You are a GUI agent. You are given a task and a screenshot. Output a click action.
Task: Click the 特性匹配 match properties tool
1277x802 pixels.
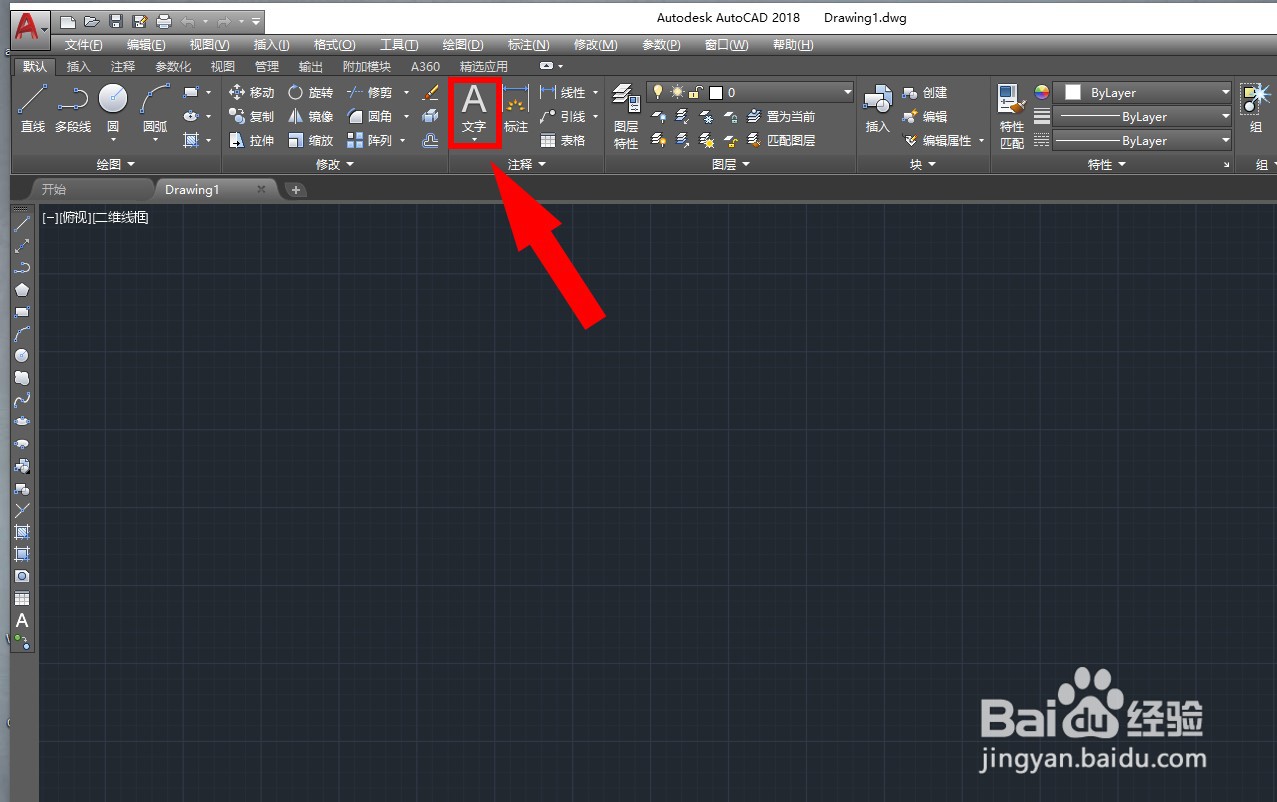[x=1012, y=116]
